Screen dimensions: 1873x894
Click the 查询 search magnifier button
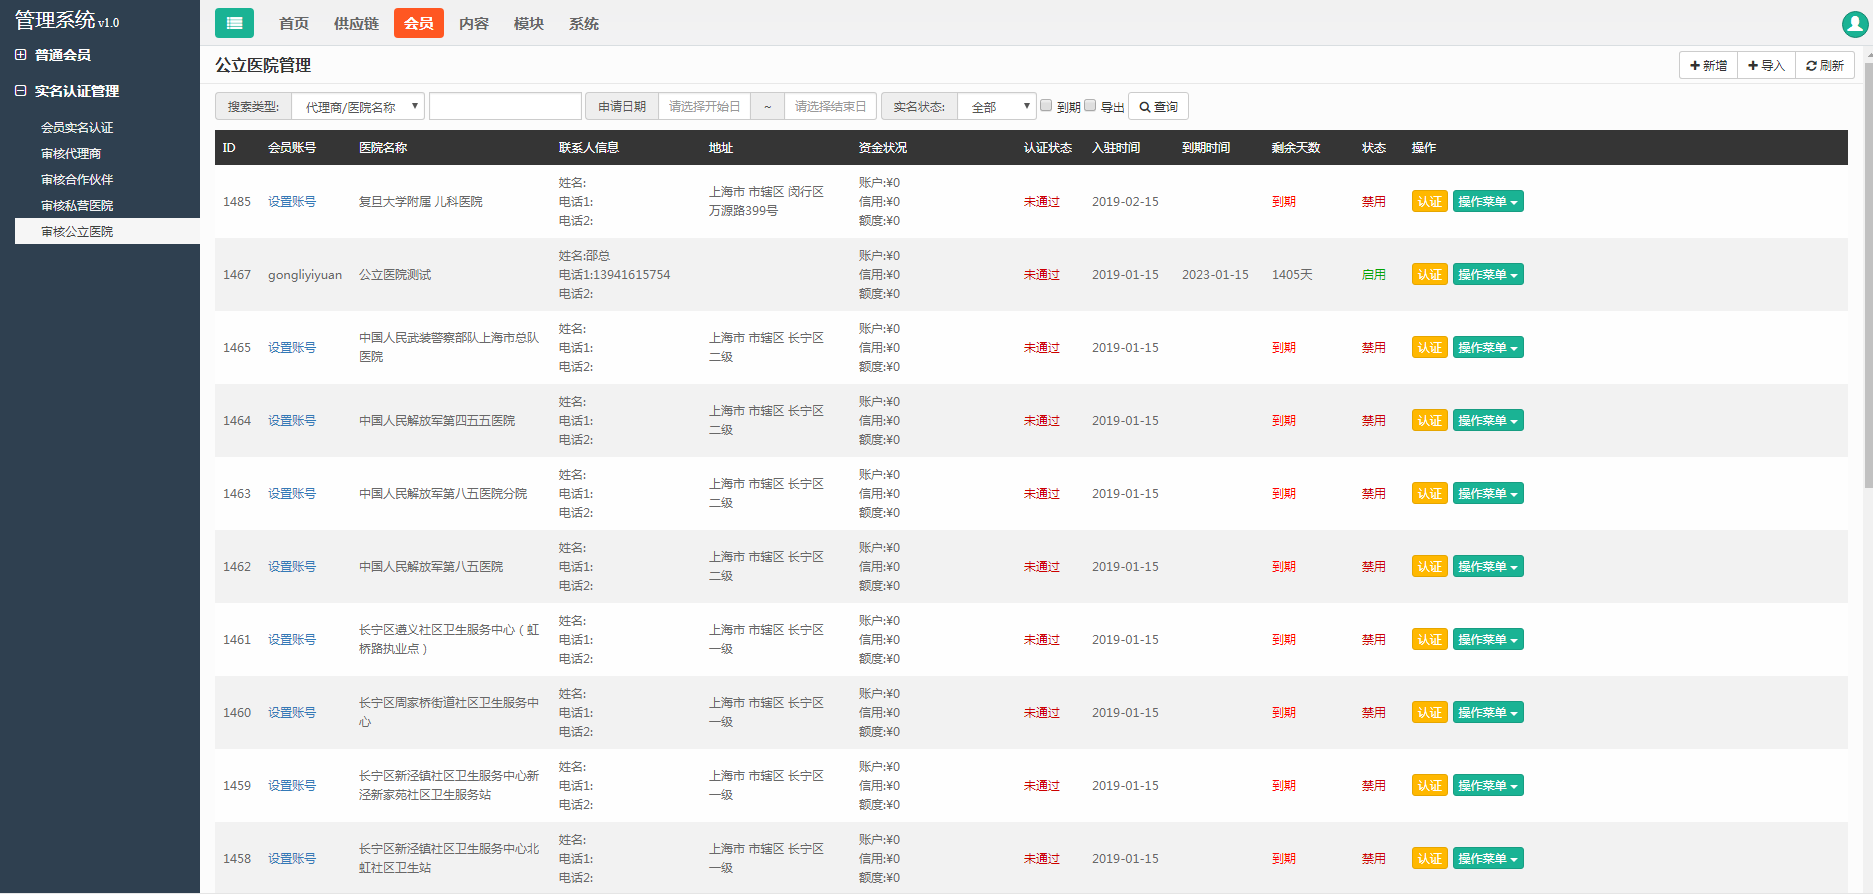click(x=1158, y=106)
